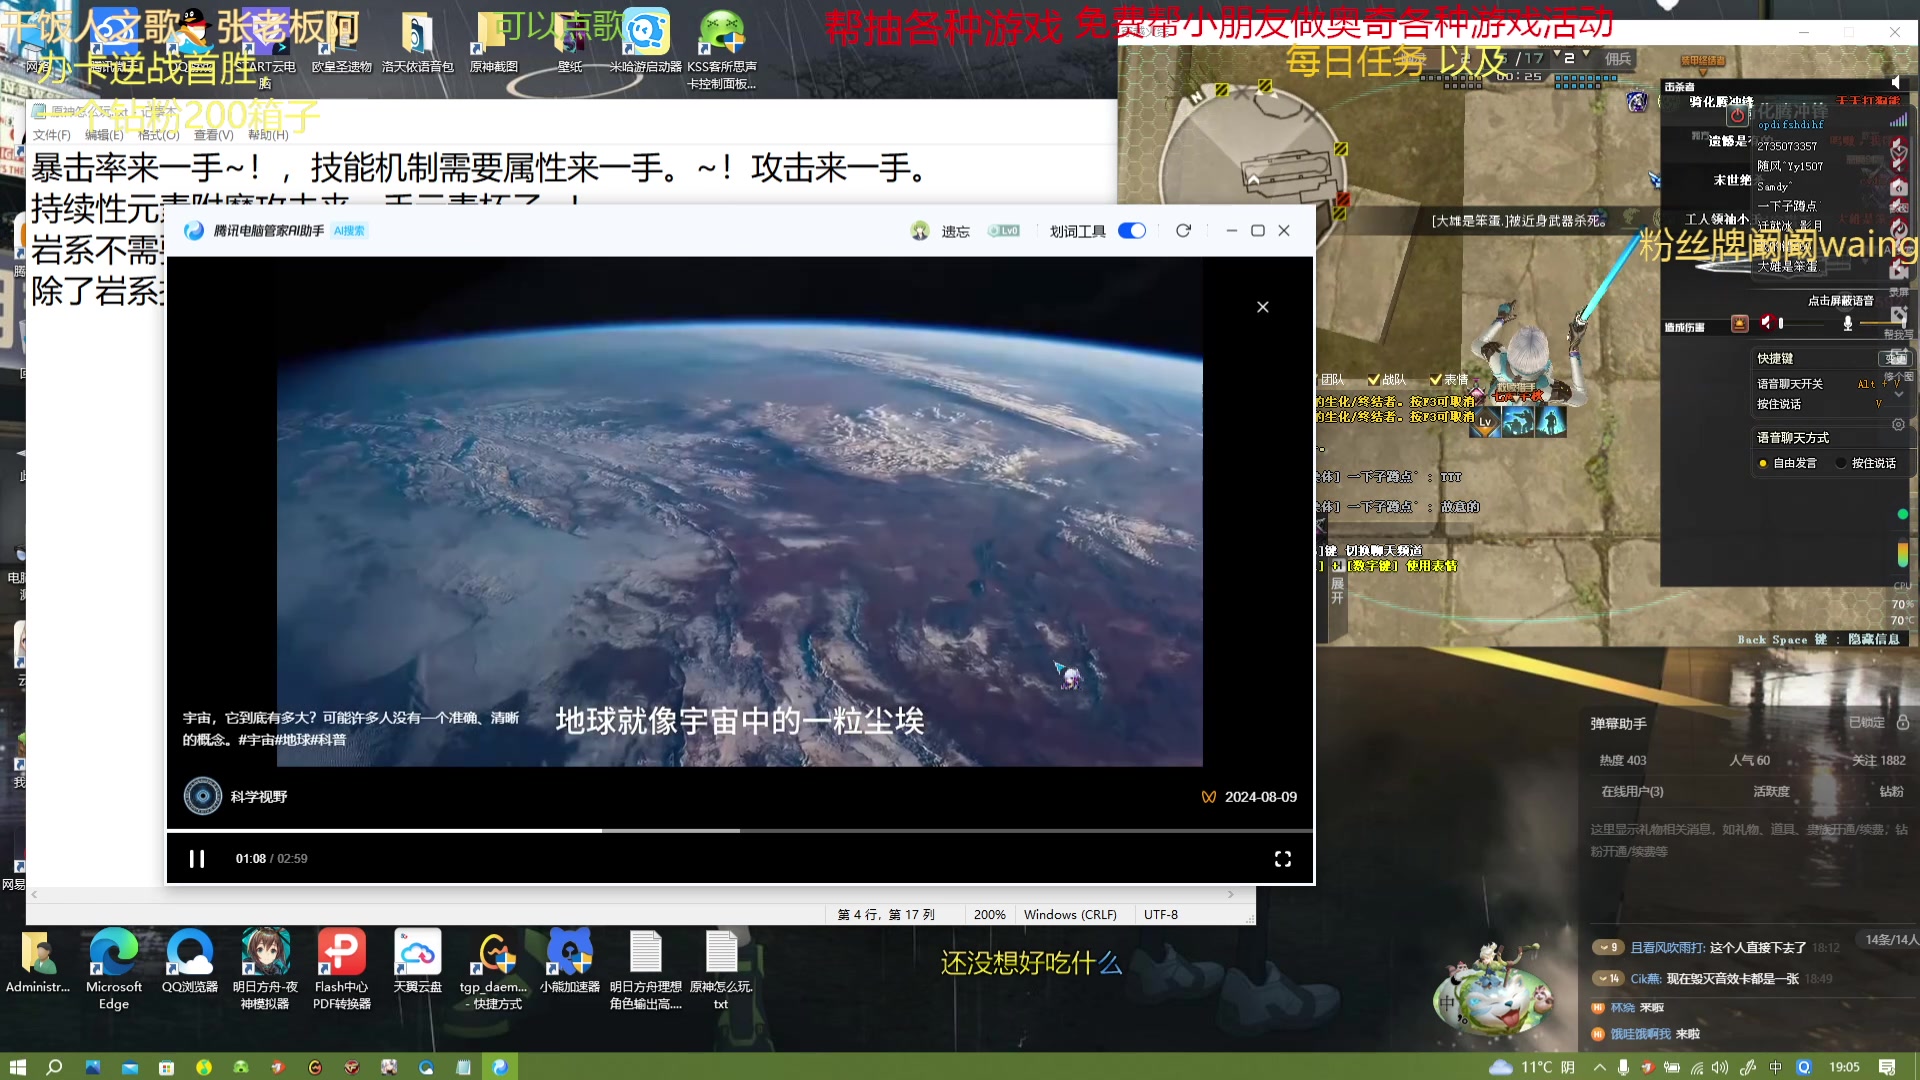This screenshot has height=1080, width=1920.
Task: Seek the video progress bar
Action: pyautogui.click(x=740, y=830)
